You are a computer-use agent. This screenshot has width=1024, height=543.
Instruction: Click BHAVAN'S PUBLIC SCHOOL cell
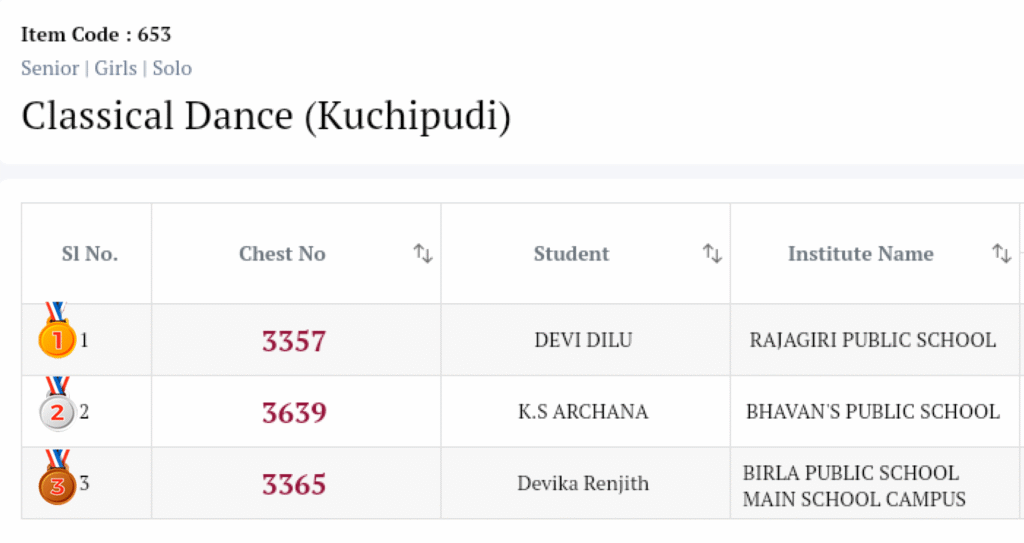point(872,412)
